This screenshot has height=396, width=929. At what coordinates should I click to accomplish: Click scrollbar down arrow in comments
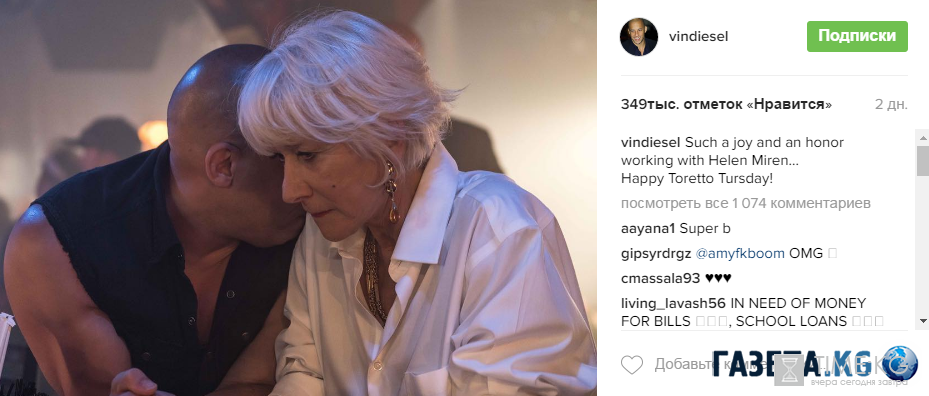pos(922,321)
